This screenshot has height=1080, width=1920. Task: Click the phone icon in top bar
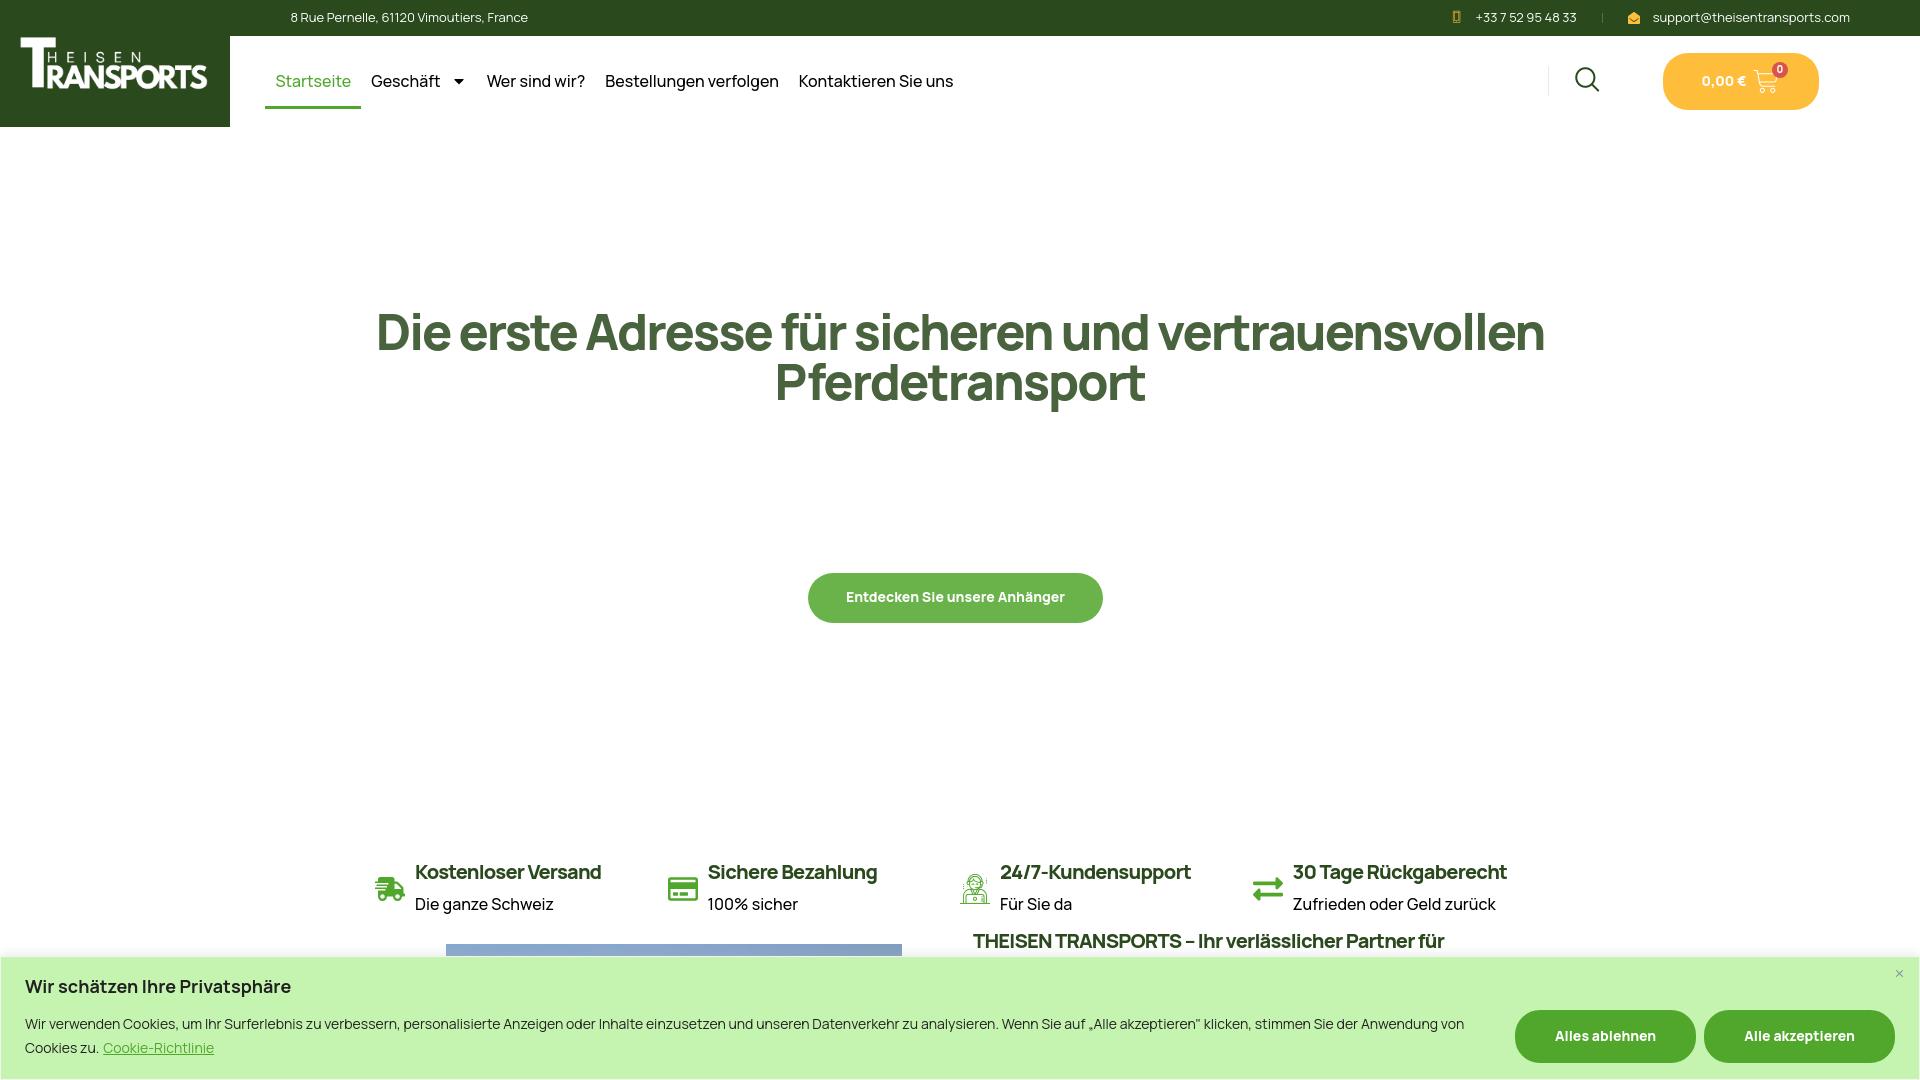click(1456, 17)
